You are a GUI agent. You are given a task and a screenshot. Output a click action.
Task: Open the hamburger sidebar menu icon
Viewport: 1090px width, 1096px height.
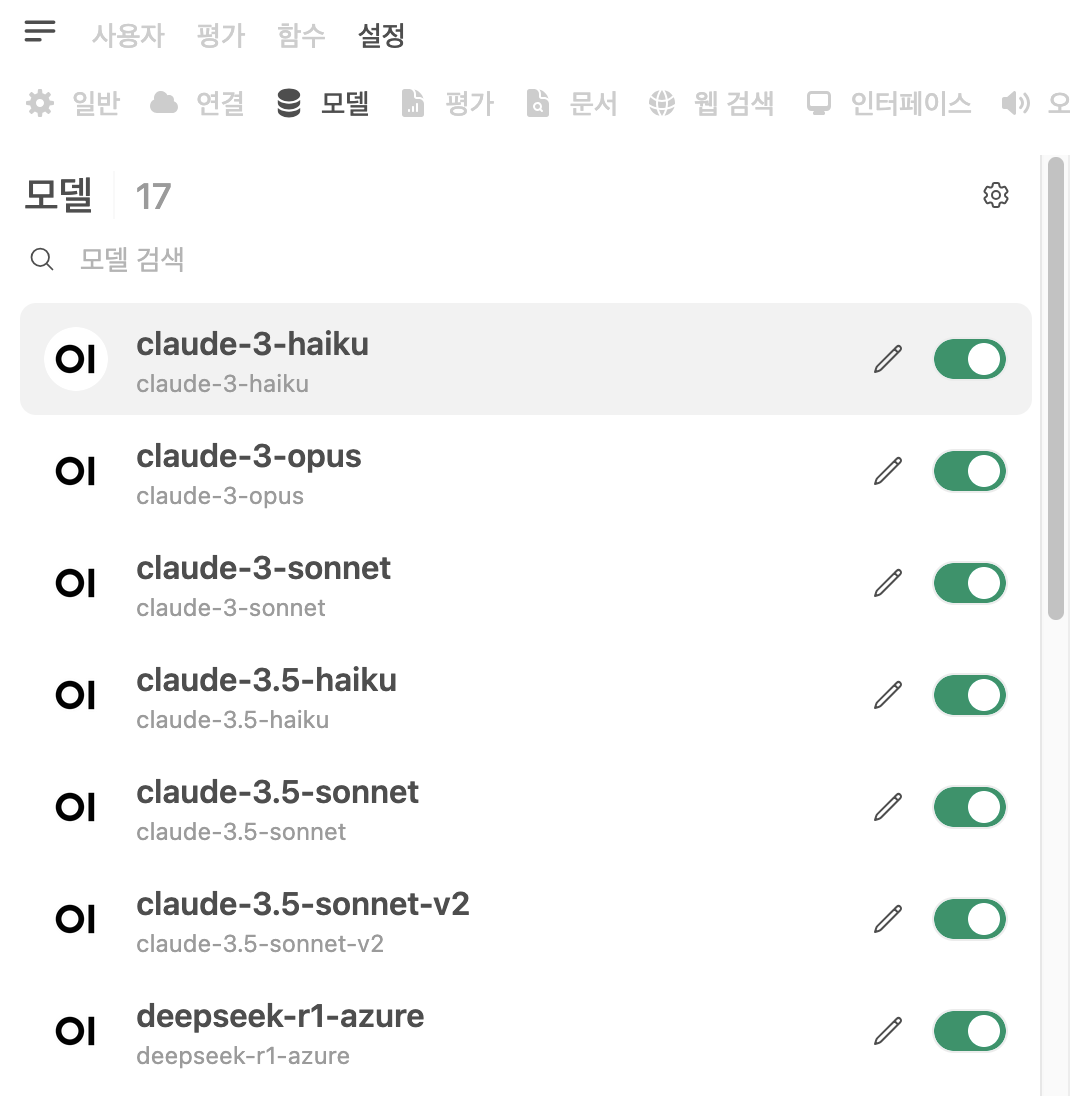point(40,31)
